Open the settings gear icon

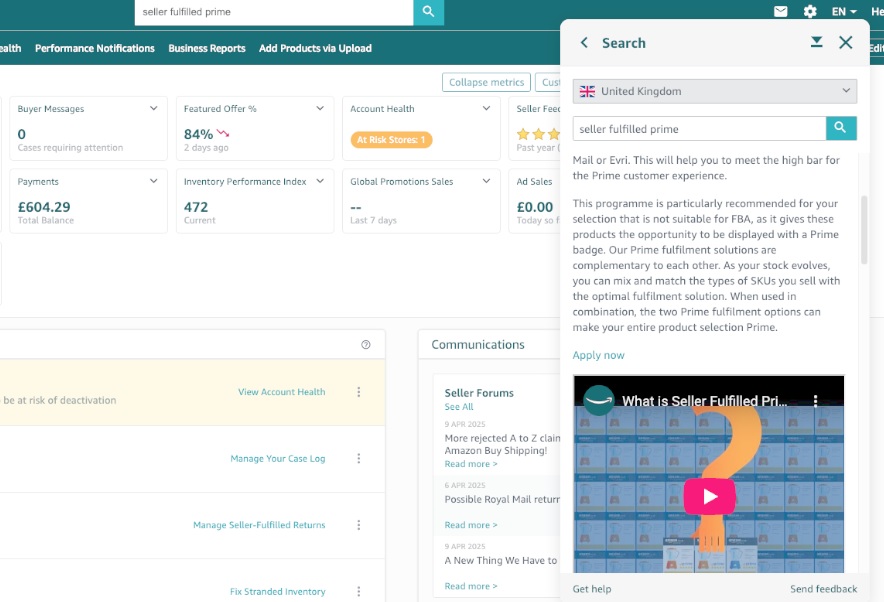tap(810, 11)
